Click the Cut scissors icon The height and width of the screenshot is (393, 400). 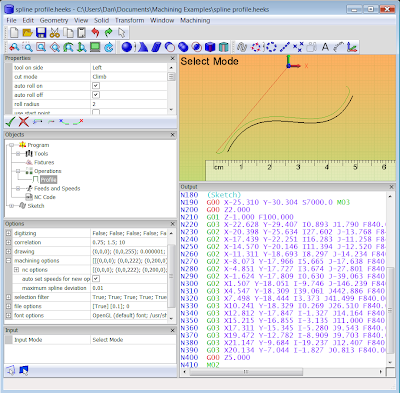pyautogui.click(x=55, y=33)
